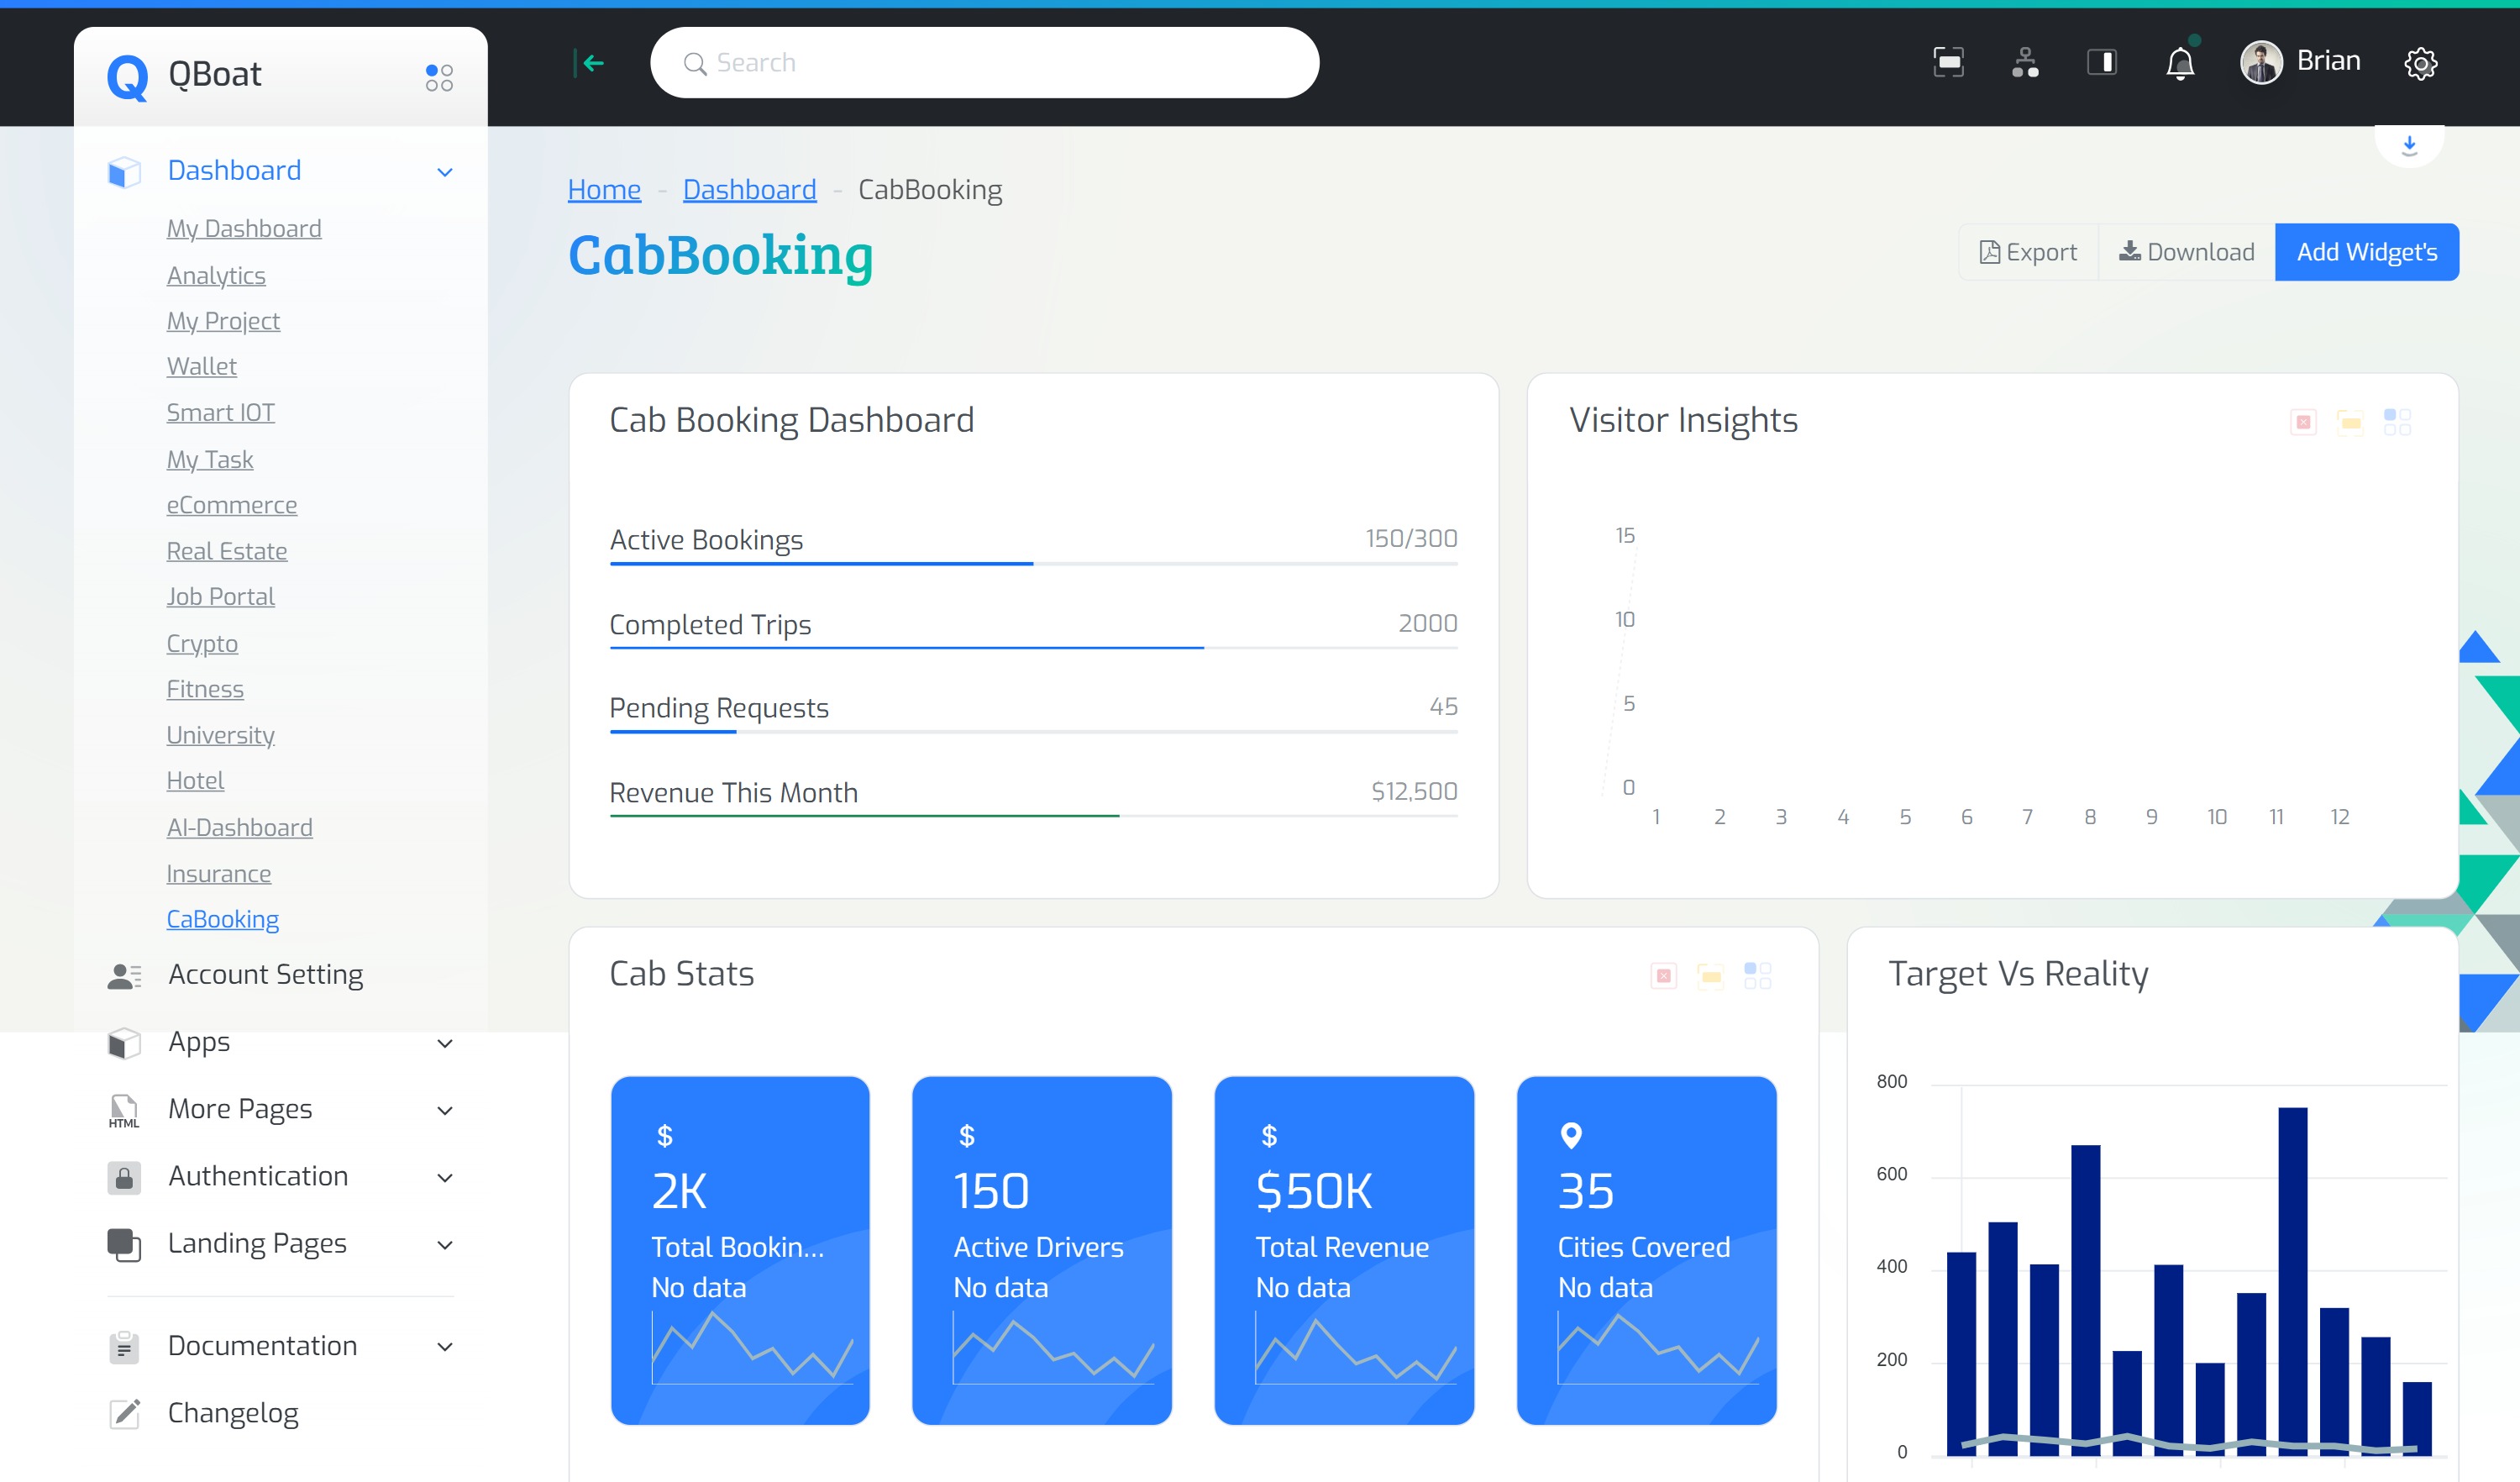The height and width of the screenshot is (1482, 2520).
Task: Select My Project in sidebar
Action: (223, 321)
